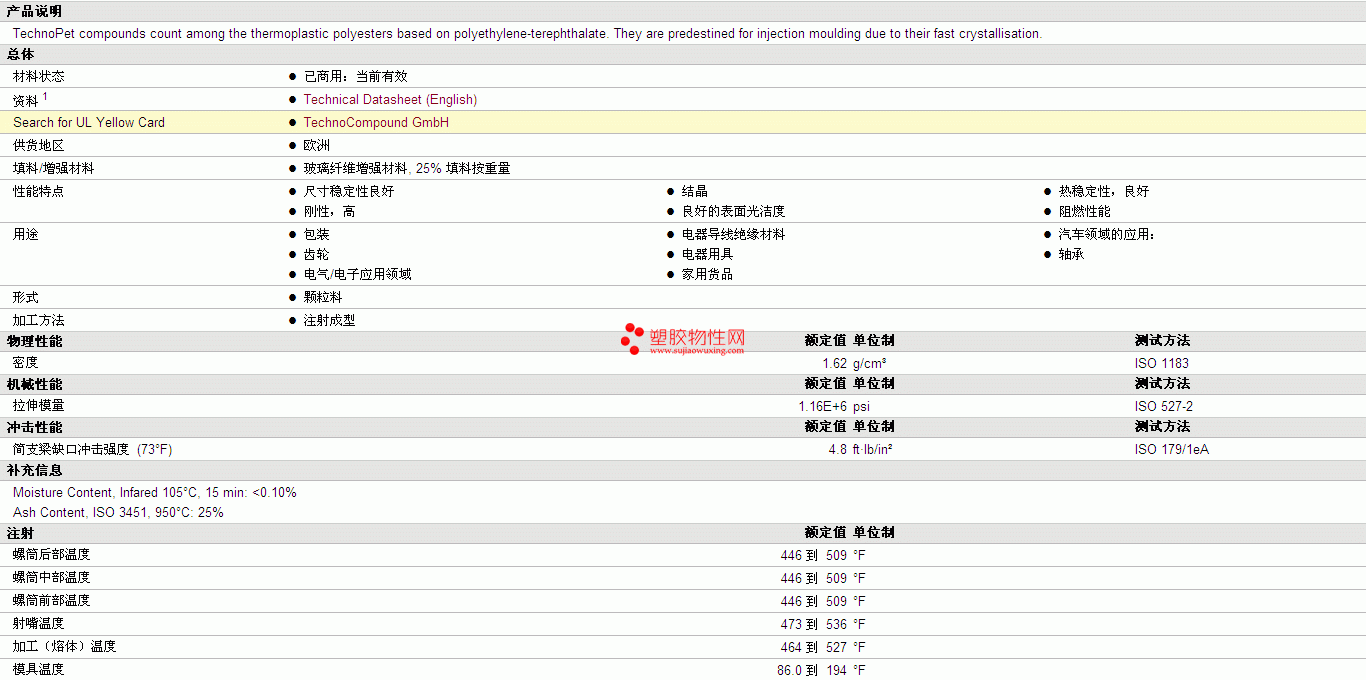This screenshot has height=680, width=1366.
Task: Select the 1.16E+6 tensile modulus value
Action: point(822,407)
